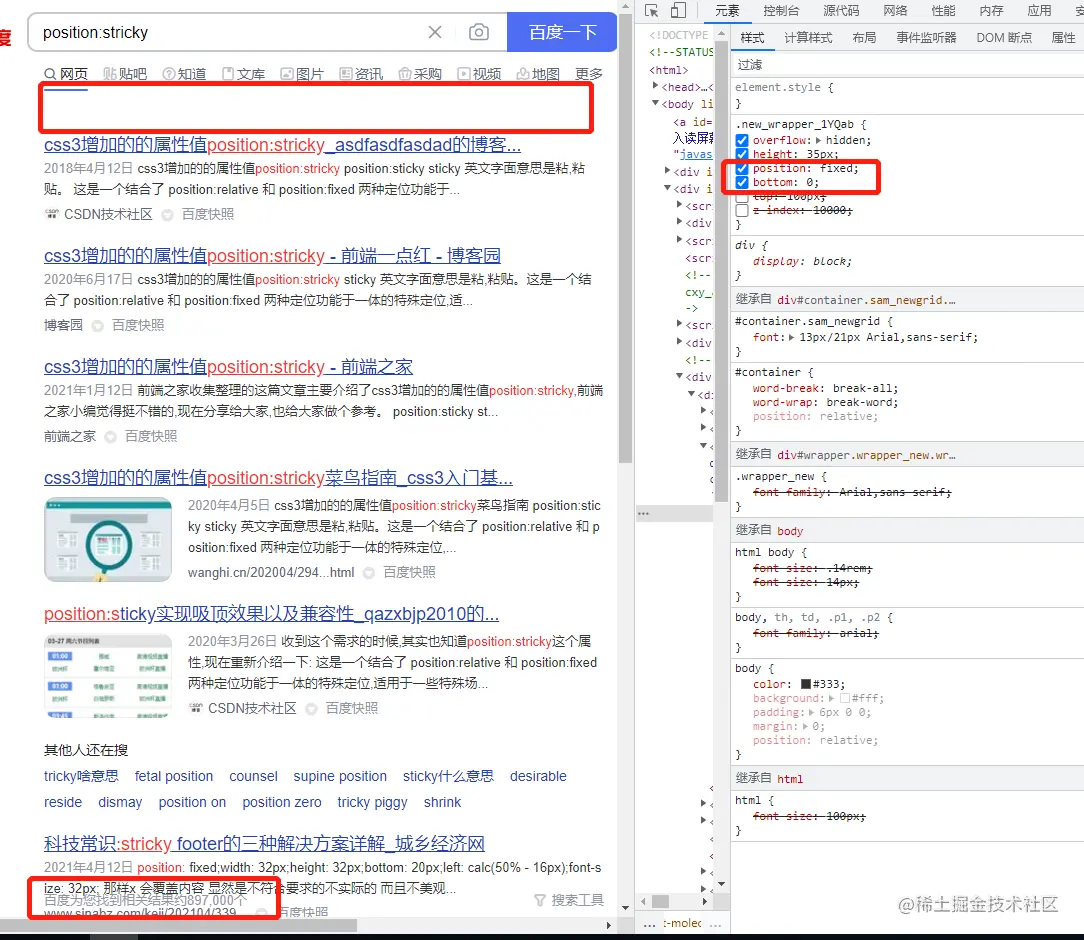Click the #fff background color swatch
Viewport: 1084px width, 940px height.
pos(845,698)
